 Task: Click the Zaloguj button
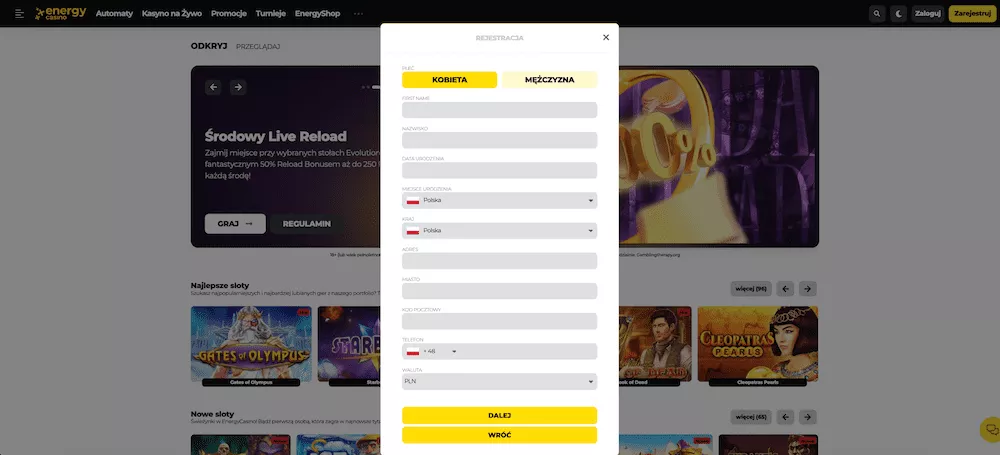tap(927, 13)
